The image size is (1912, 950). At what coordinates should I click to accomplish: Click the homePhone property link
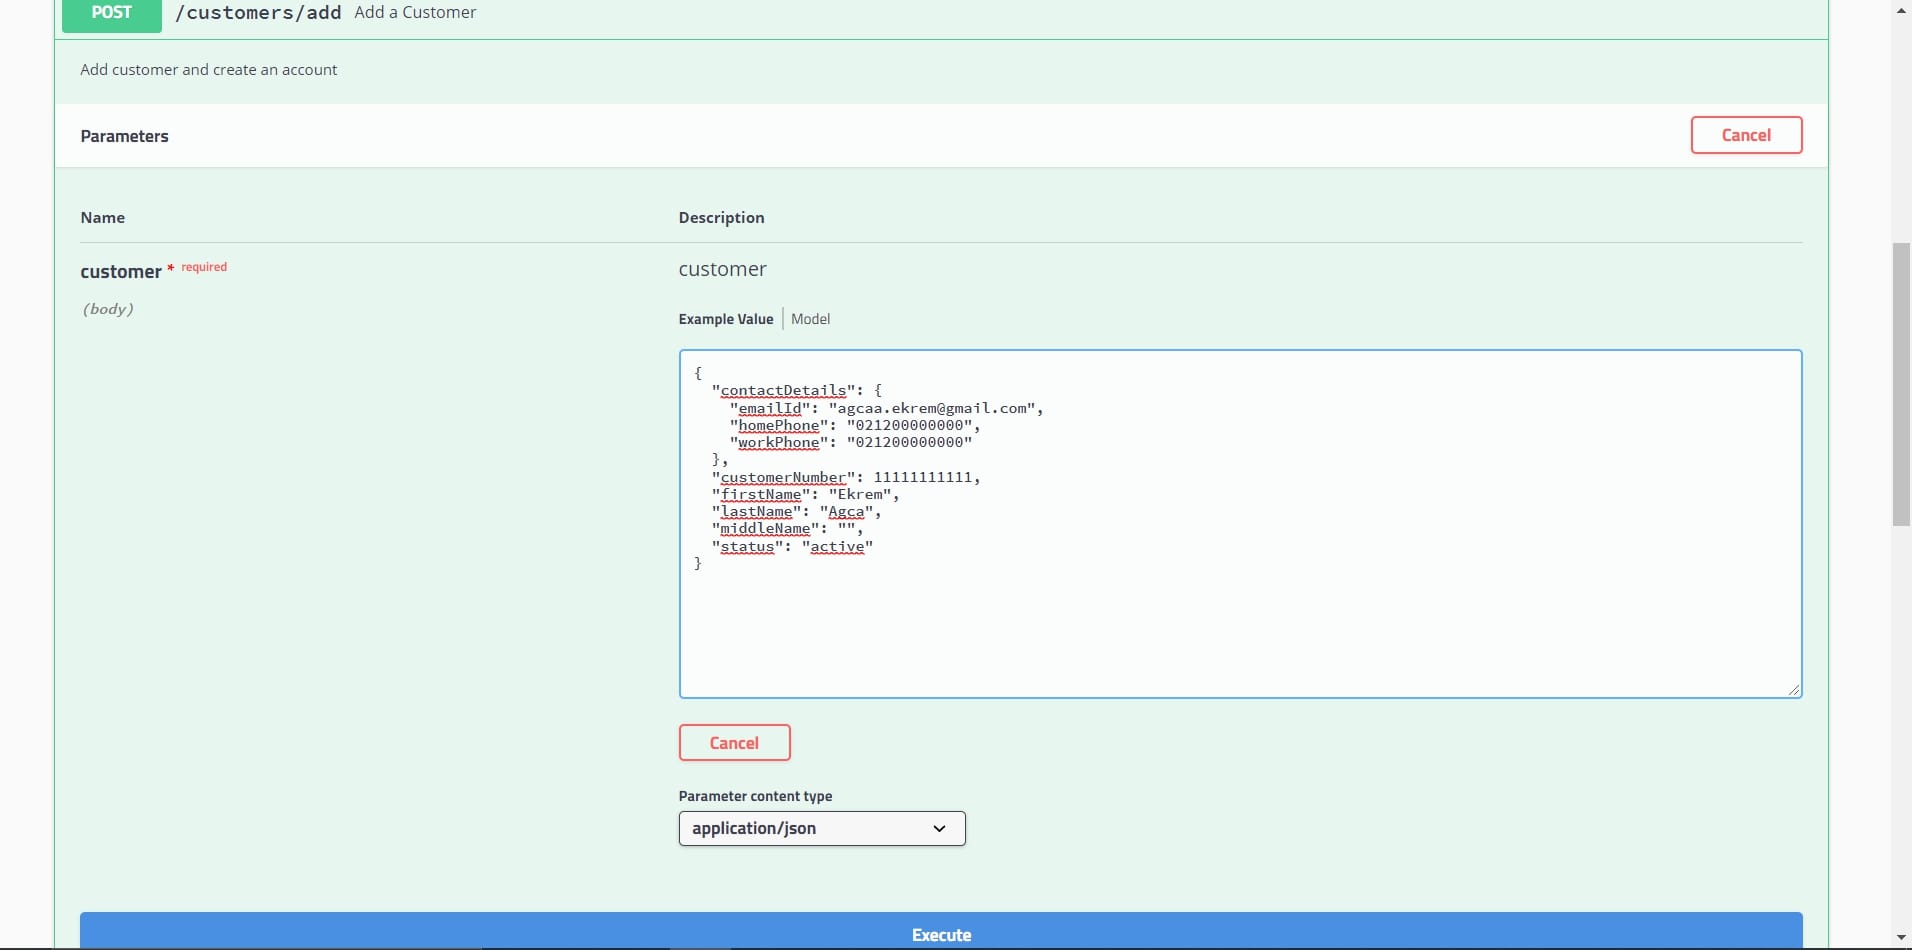[778, 426]
